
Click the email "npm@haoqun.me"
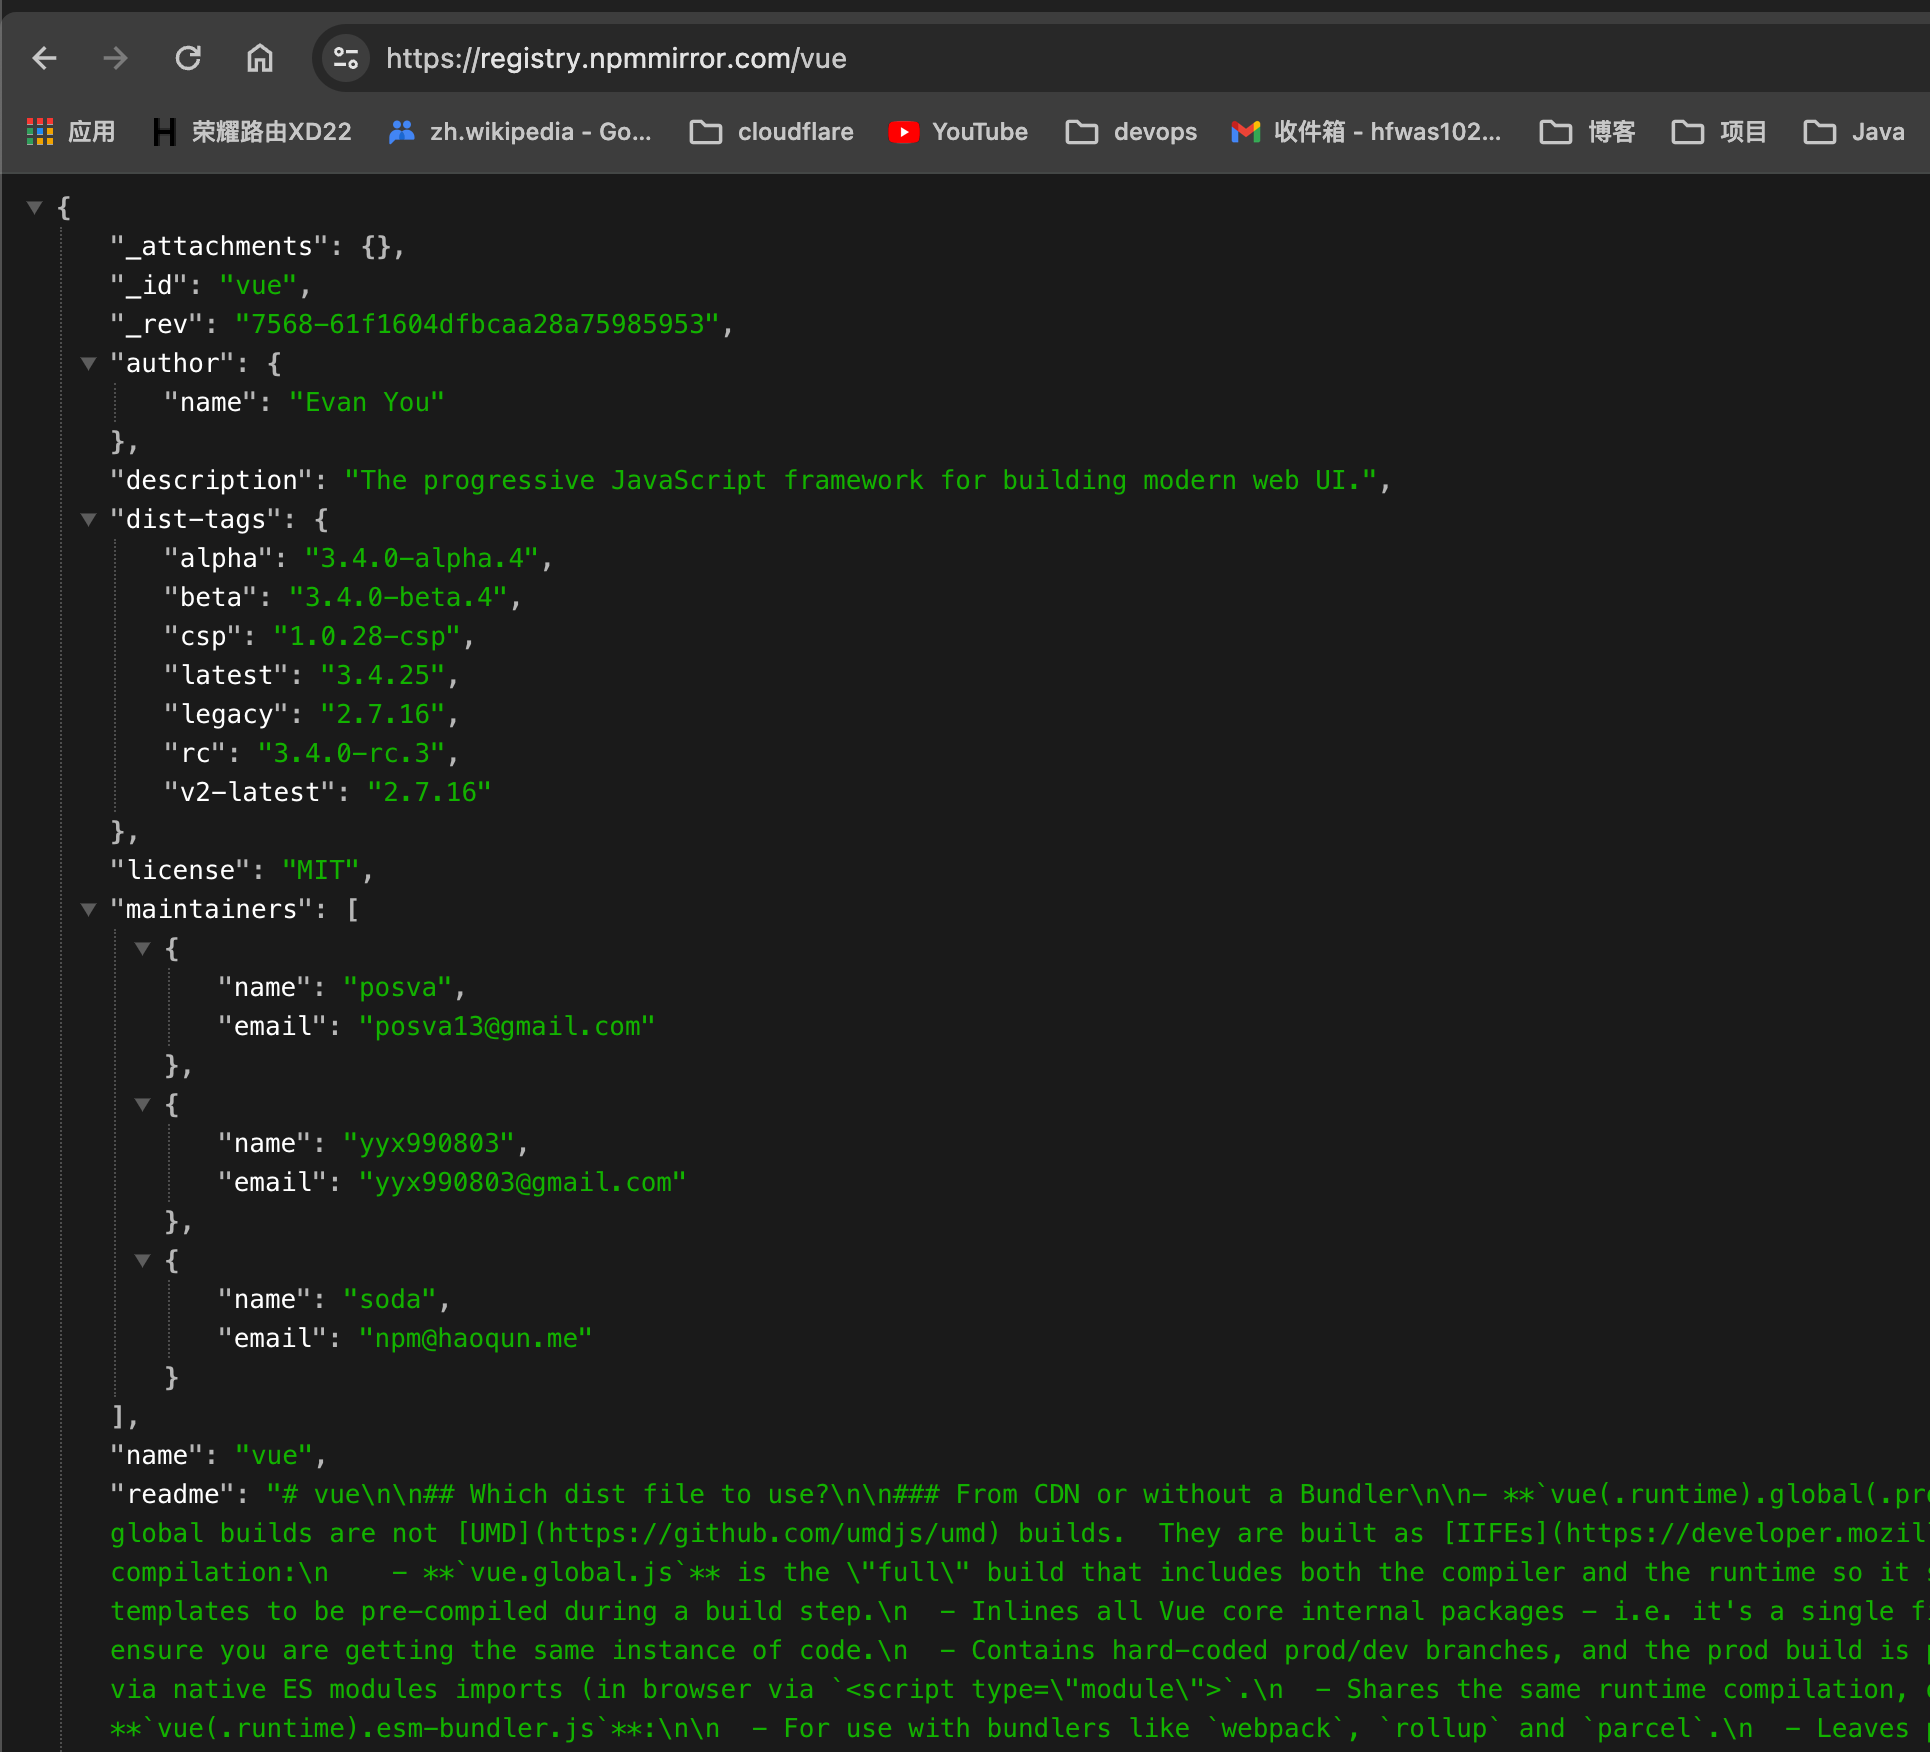click(x=476, y=1338)
